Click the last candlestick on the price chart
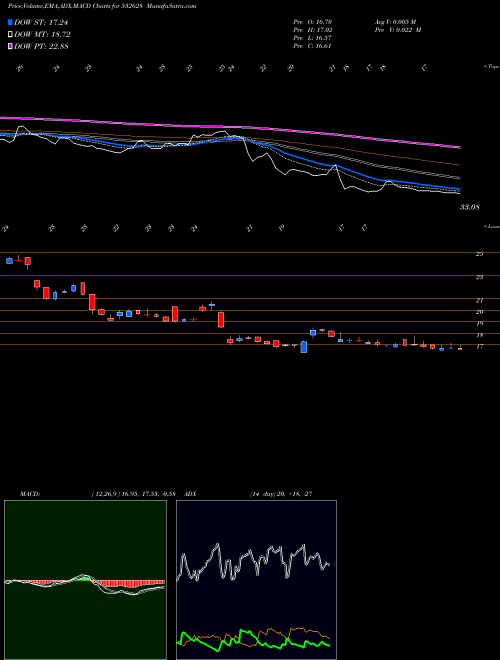 click(x=460, y=348)
